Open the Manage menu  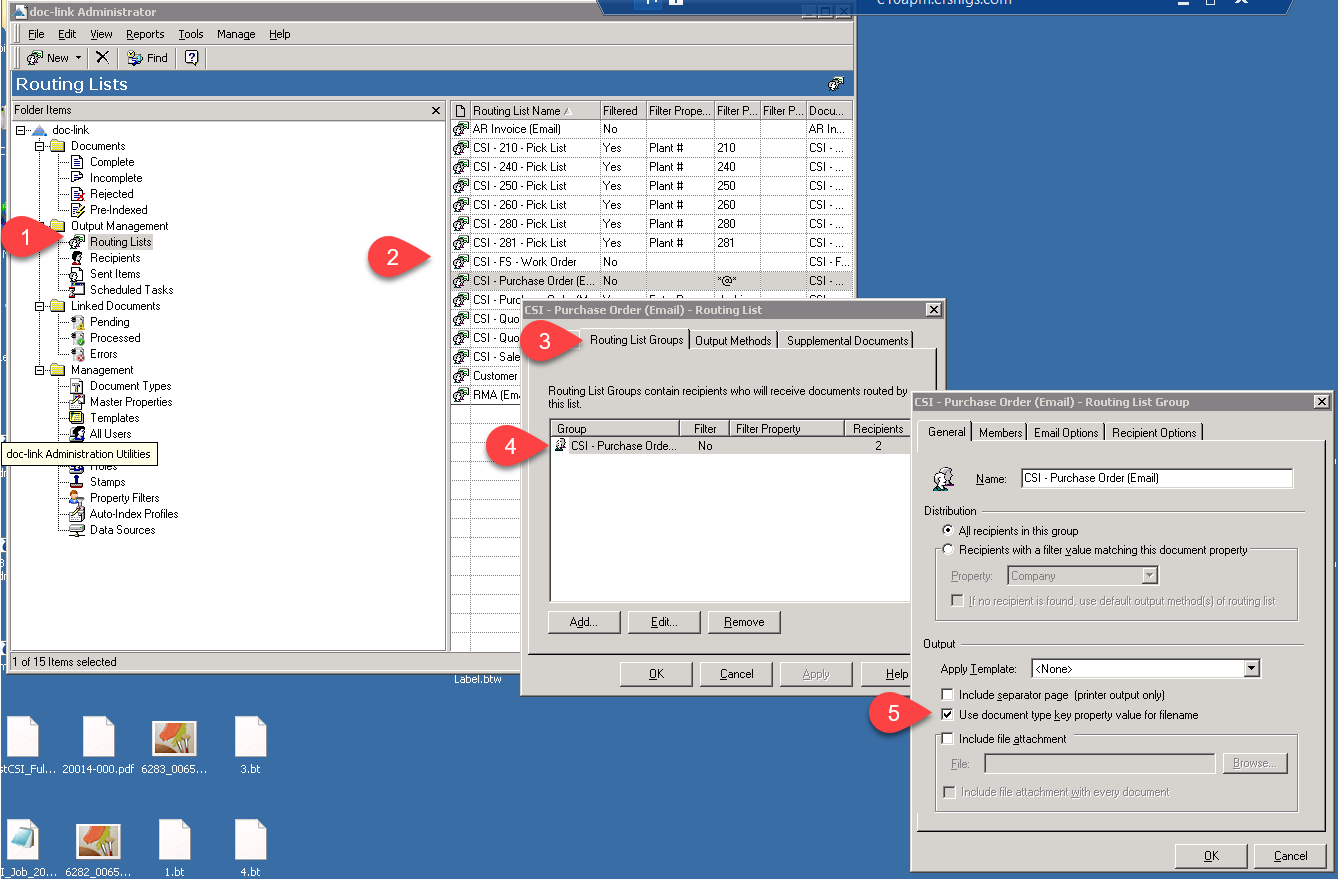(x=236, y=34)
